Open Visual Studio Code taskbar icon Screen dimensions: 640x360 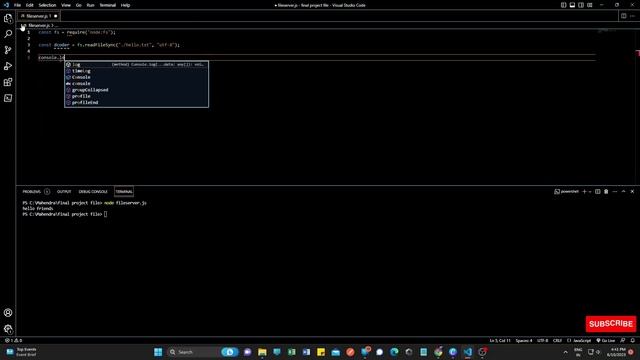click(x=467, y=352)
